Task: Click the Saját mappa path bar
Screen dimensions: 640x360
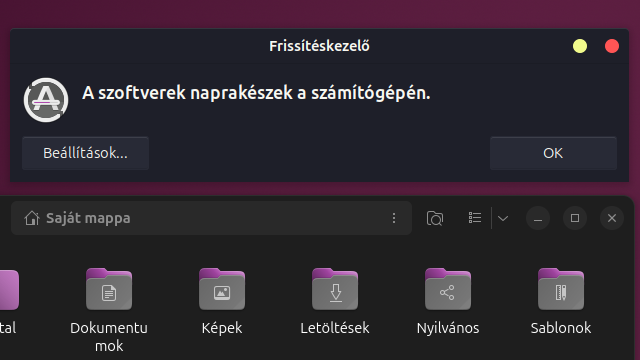Action: coord(211,218)
